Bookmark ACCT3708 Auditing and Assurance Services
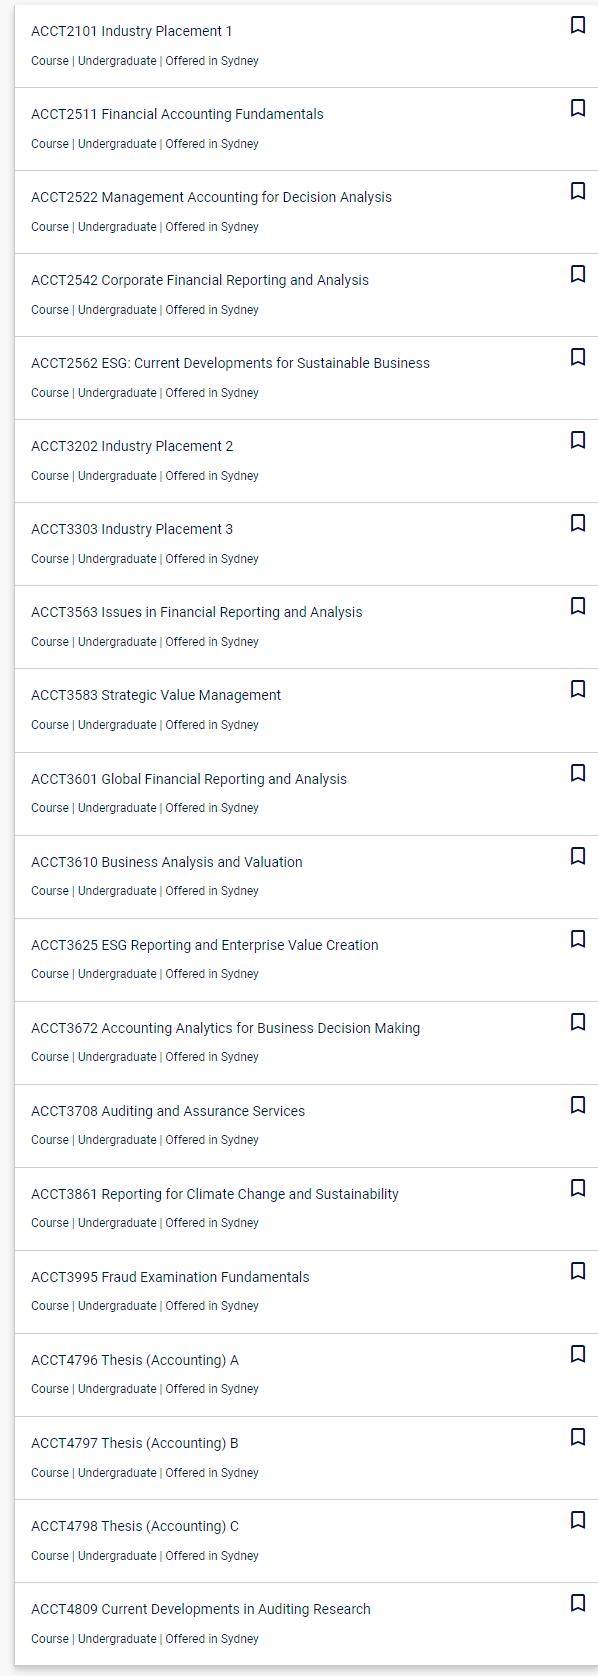Viewport: 598px width, 1676px height. pyautogui.click(x=578, y=1105)
